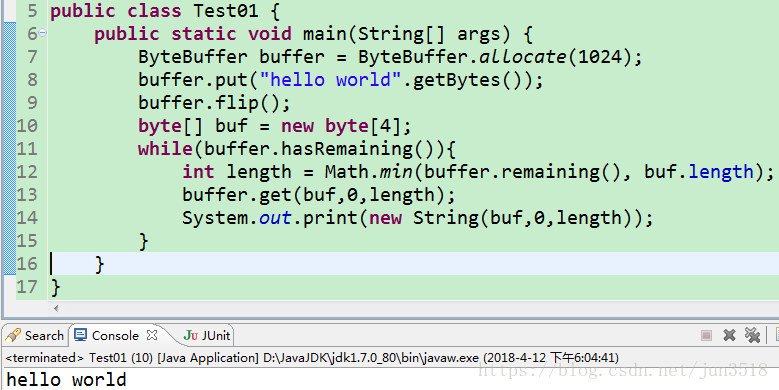Click line number 17 in the gutter
Viewport: 779px width, 390px height.
pos(27,287)
